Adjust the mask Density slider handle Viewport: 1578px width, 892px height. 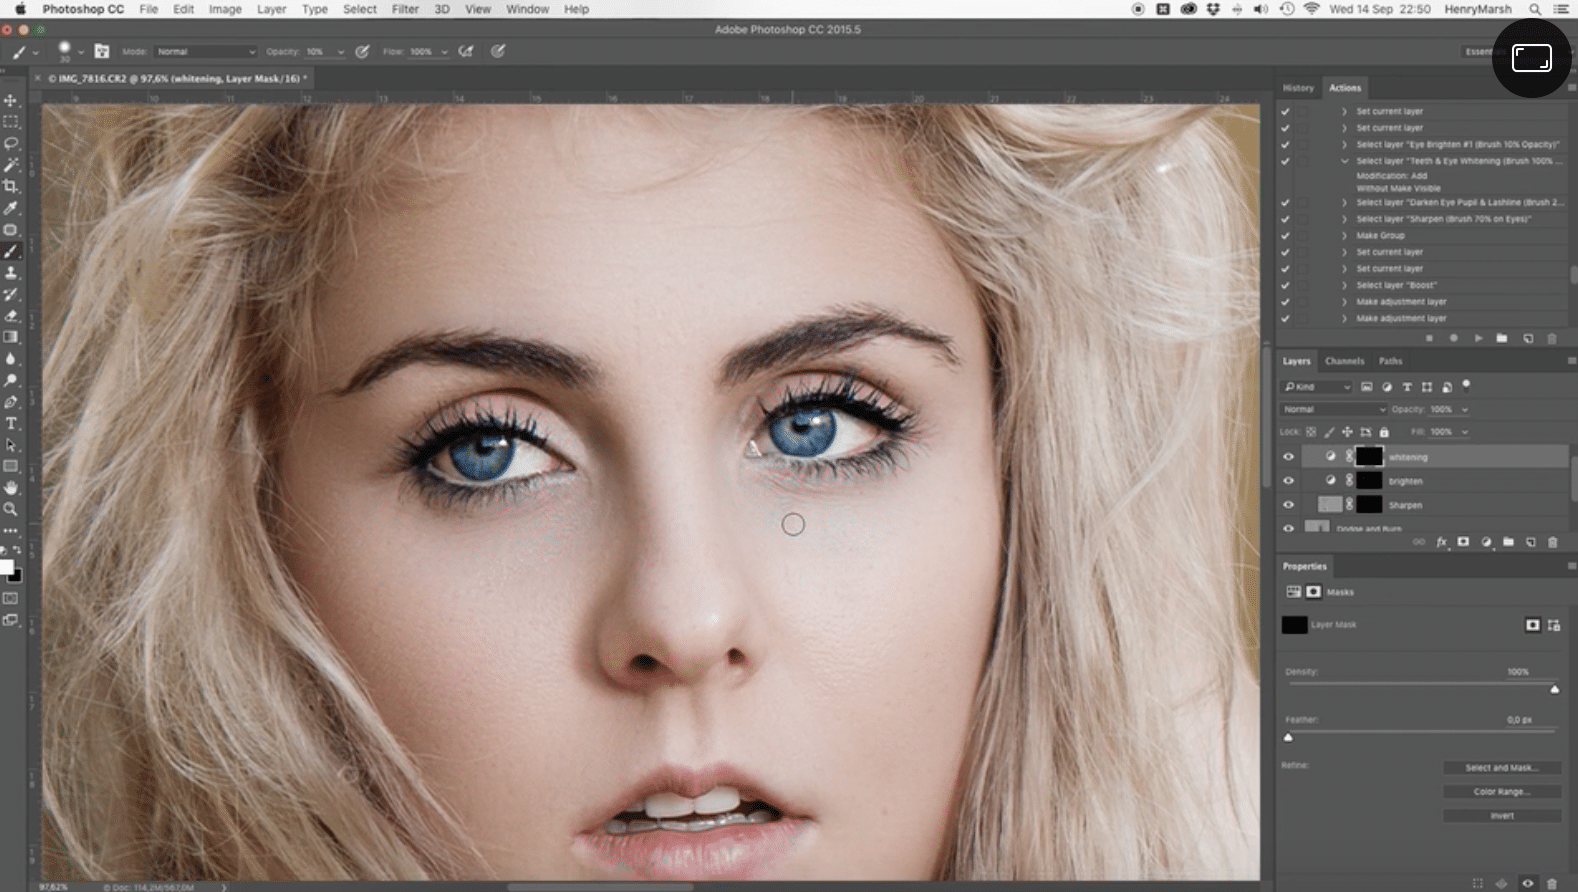pyautogui.click(x=1554, y=689)
